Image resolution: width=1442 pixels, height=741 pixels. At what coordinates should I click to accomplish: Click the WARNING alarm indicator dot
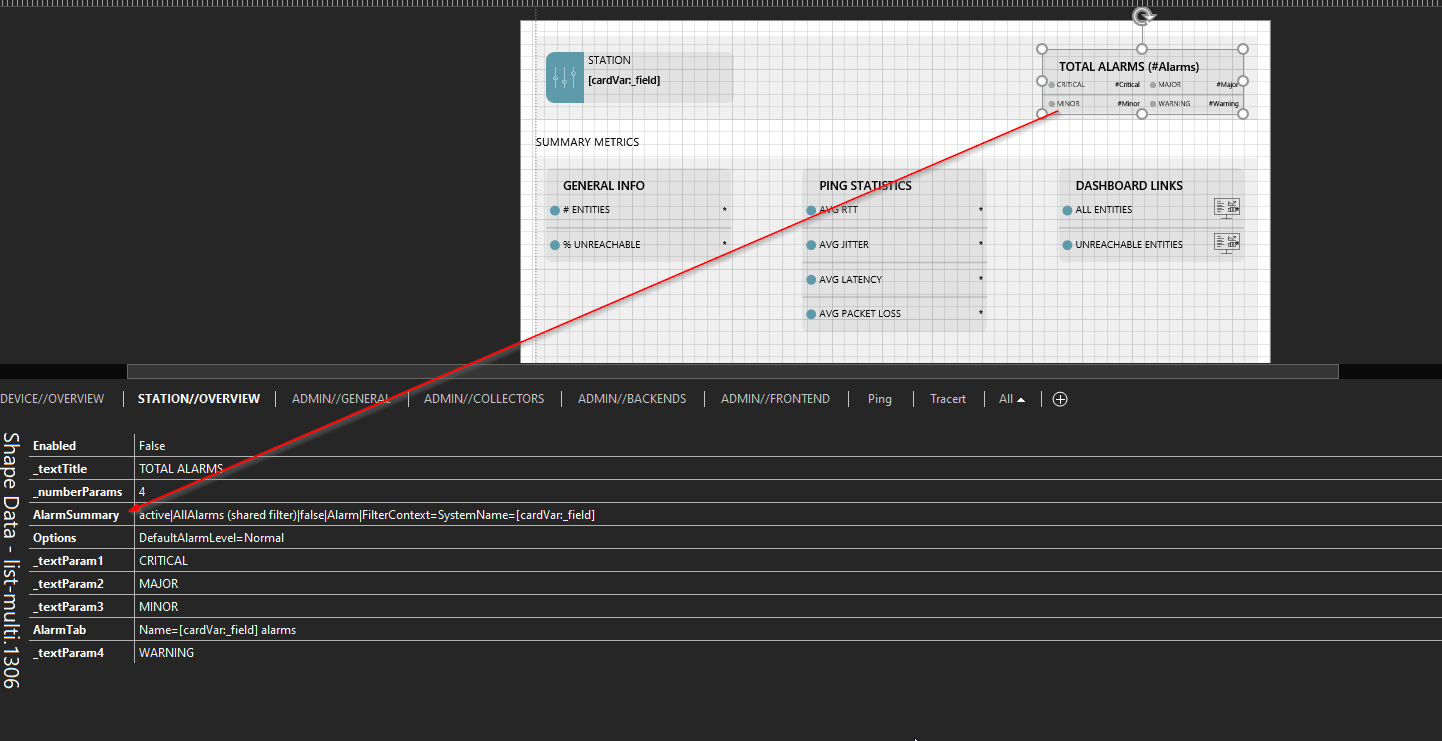tap(1155, 102)
